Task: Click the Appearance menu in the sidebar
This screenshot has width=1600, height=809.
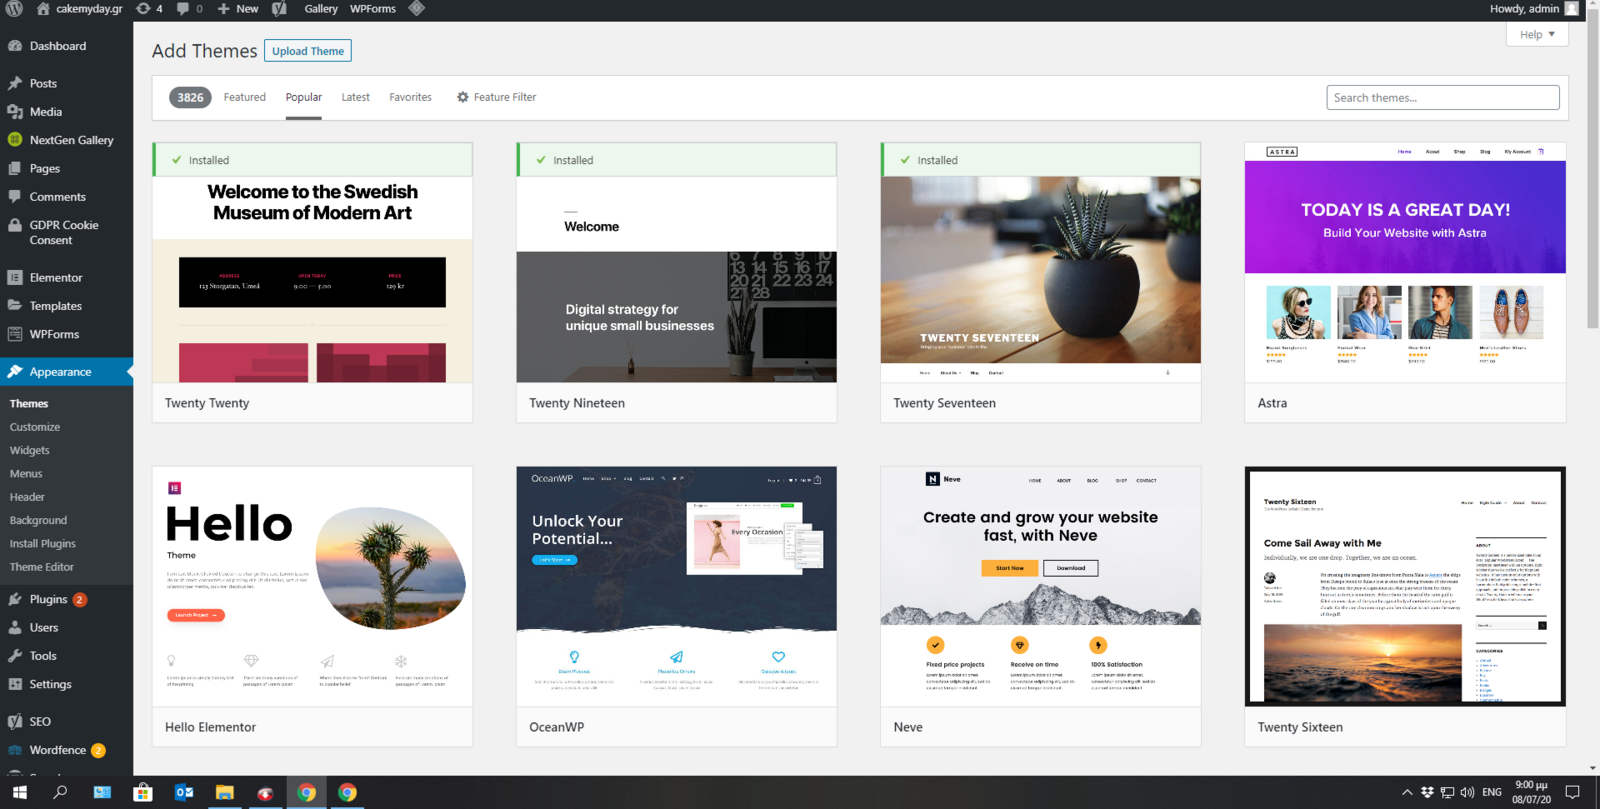Action: (66, 372)
